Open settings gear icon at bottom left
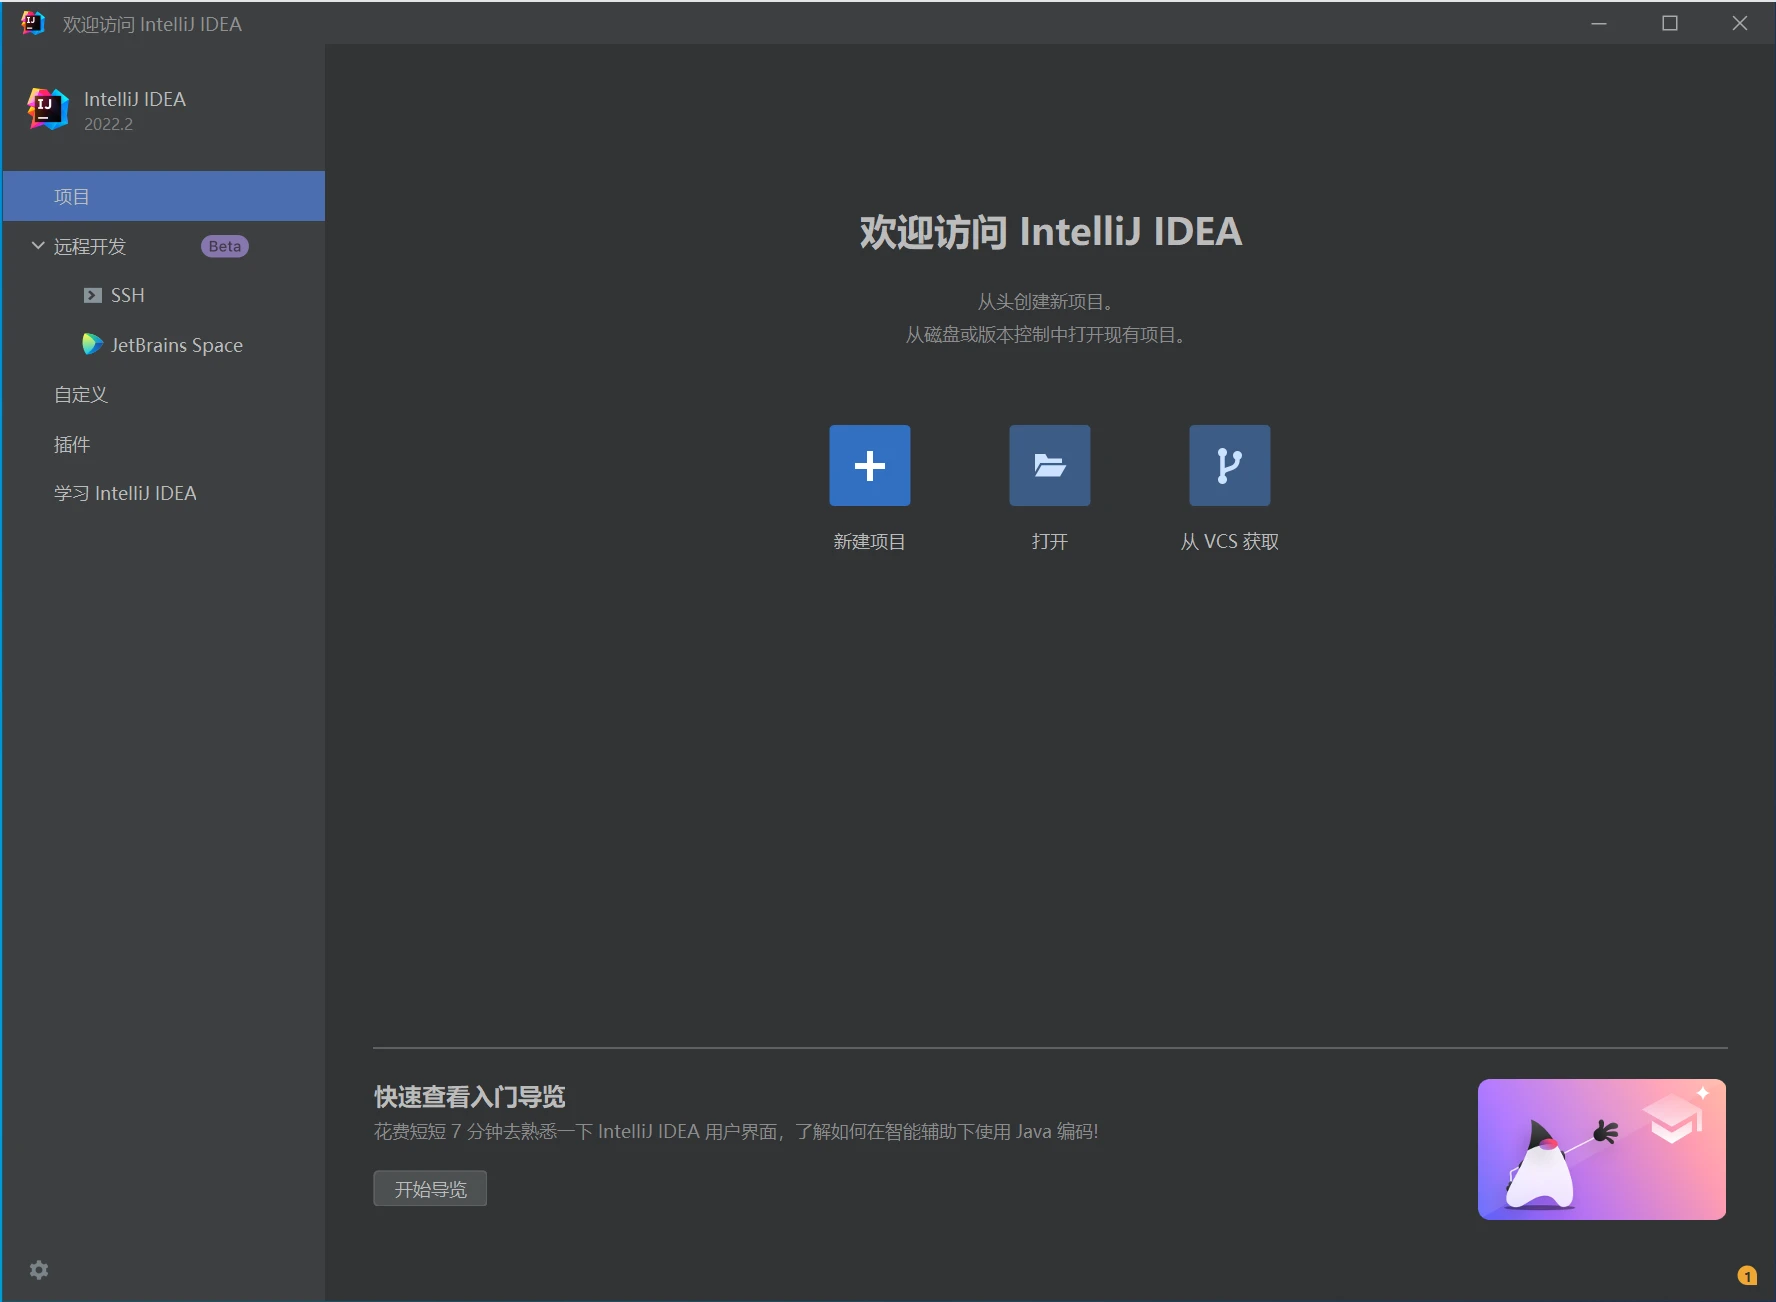The height and width of the screenshot is (1302, 1776). pyautogui.click(x=39, y=1269)
